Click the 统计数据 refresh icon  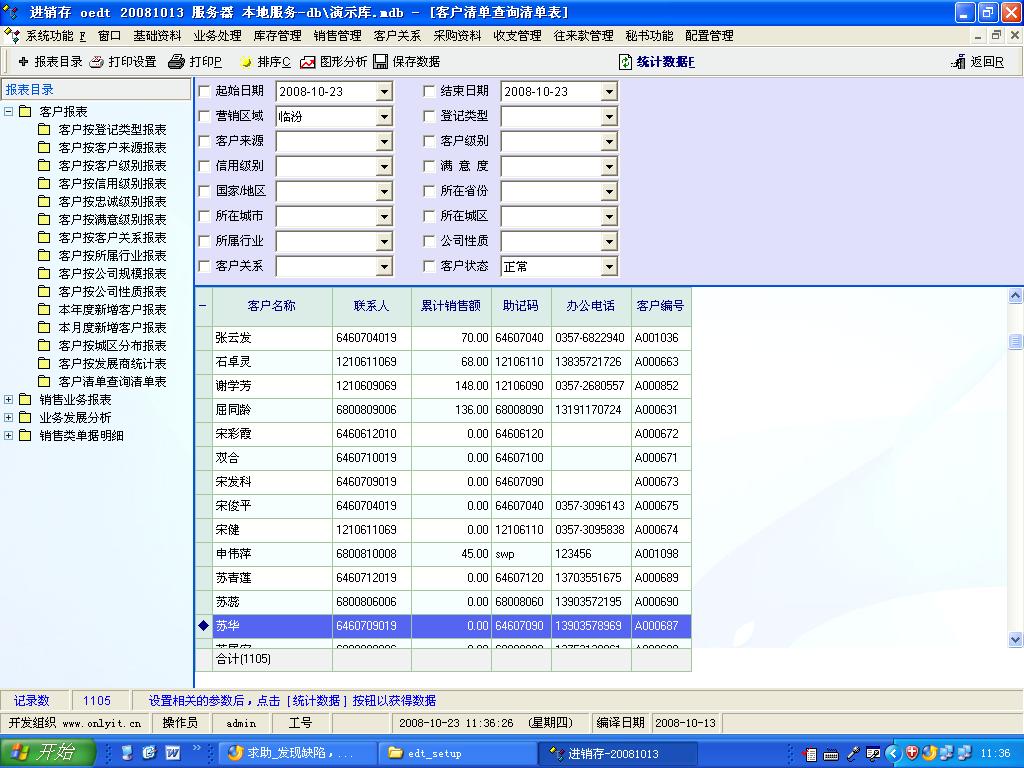(x=626, y=62)
